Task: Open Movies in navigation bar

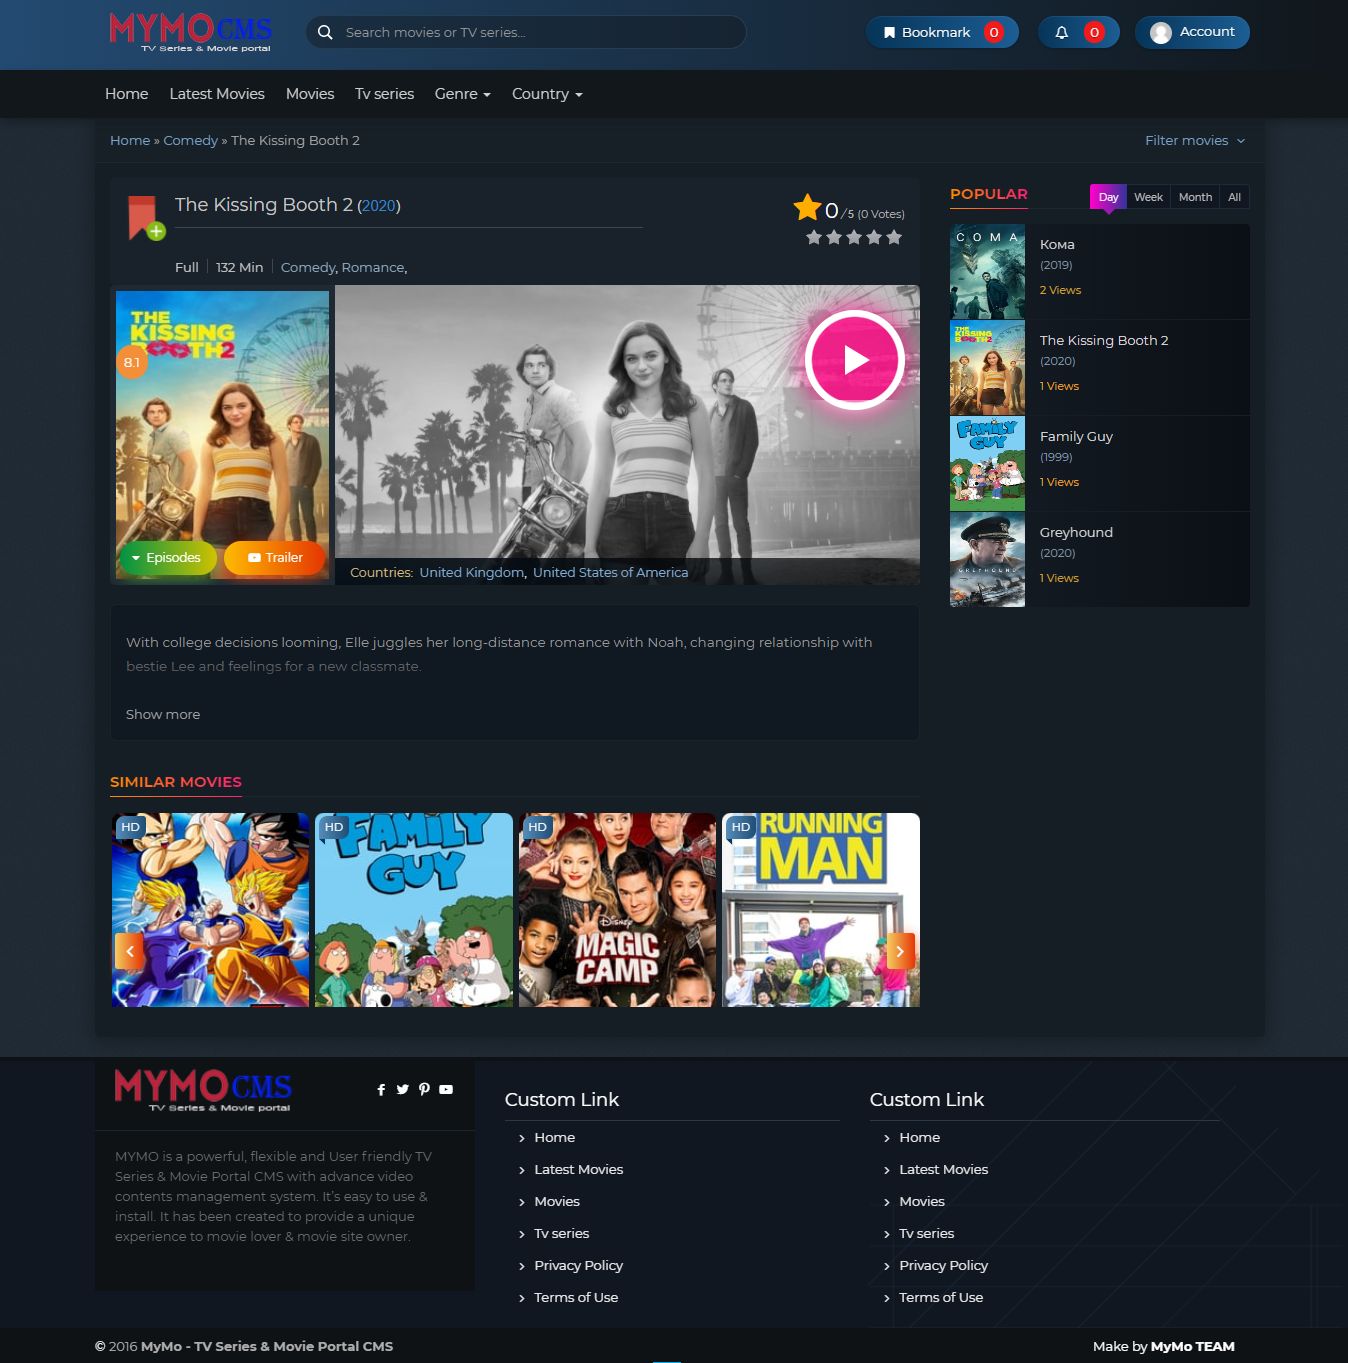Action: [310, 94]
